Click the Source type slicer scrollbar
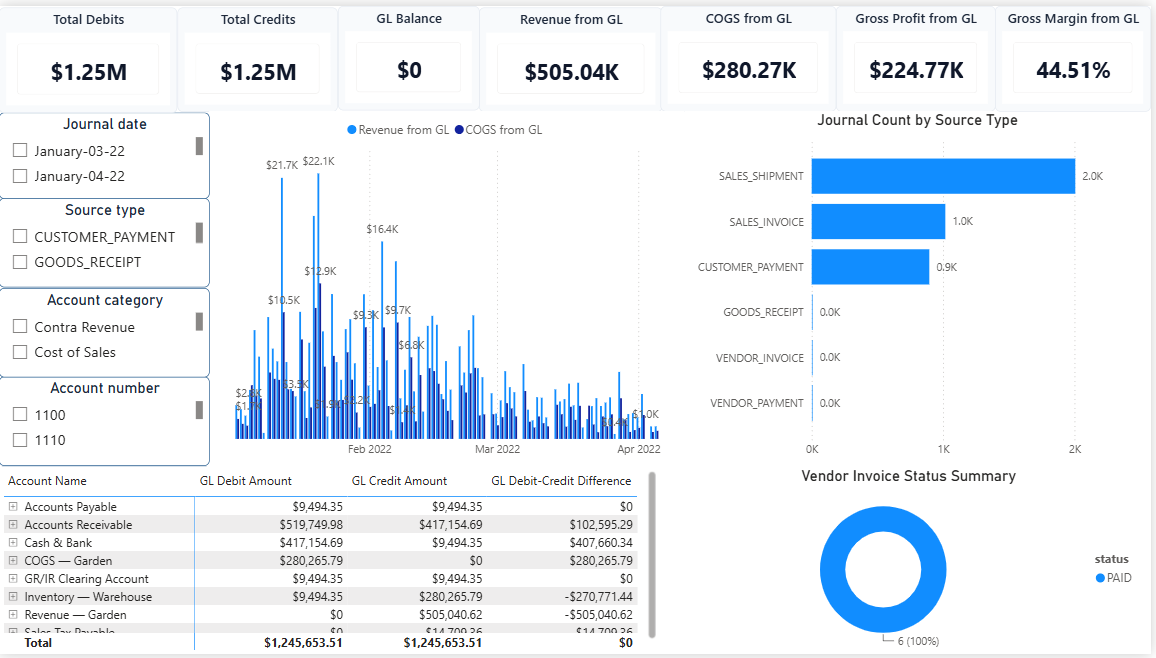This screenshot has height=658, width=1156. pyautogui.click(x=199, y=233)
